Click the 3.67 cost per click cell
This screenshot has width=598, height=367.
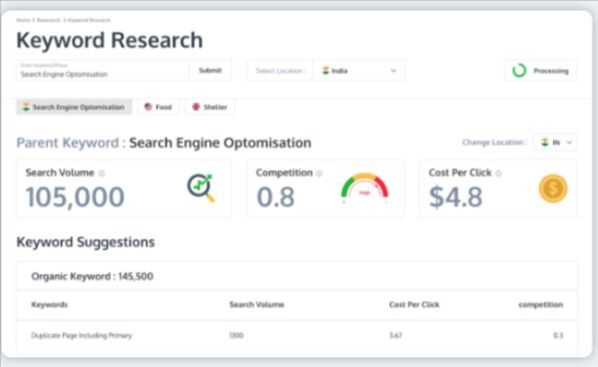click(x=395, y=335)
